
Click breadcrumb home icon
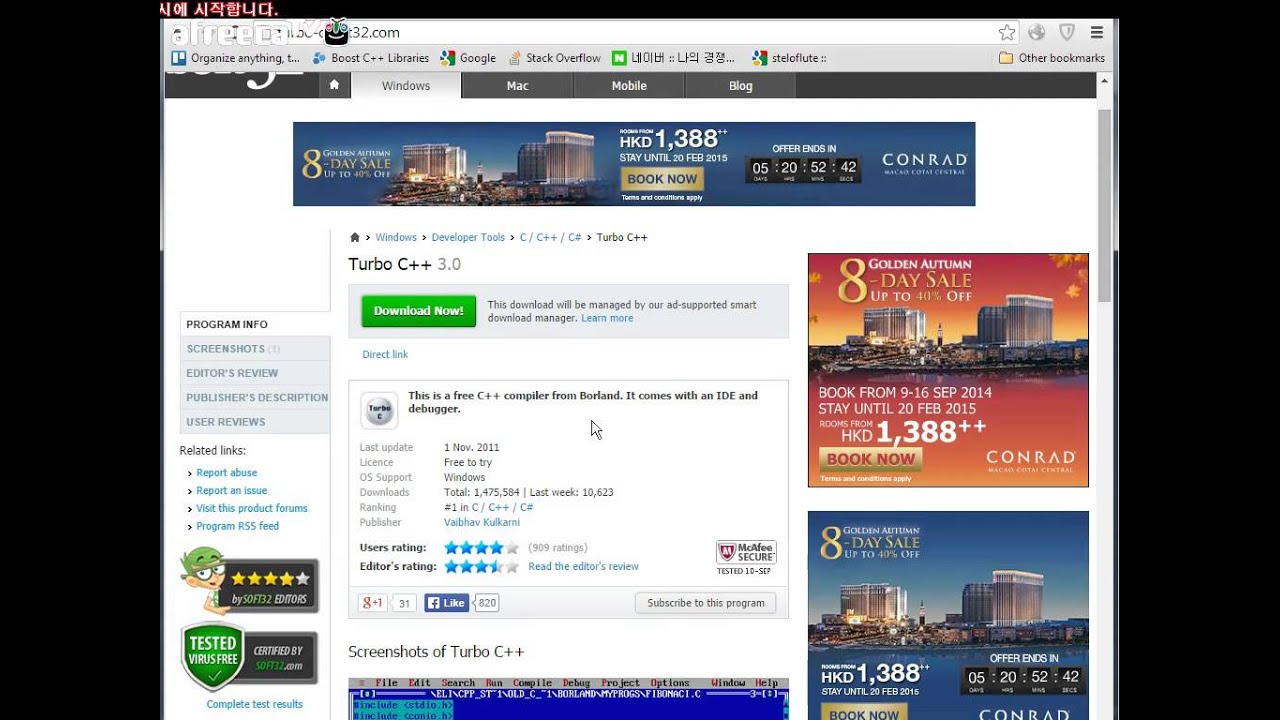(354, 237)
